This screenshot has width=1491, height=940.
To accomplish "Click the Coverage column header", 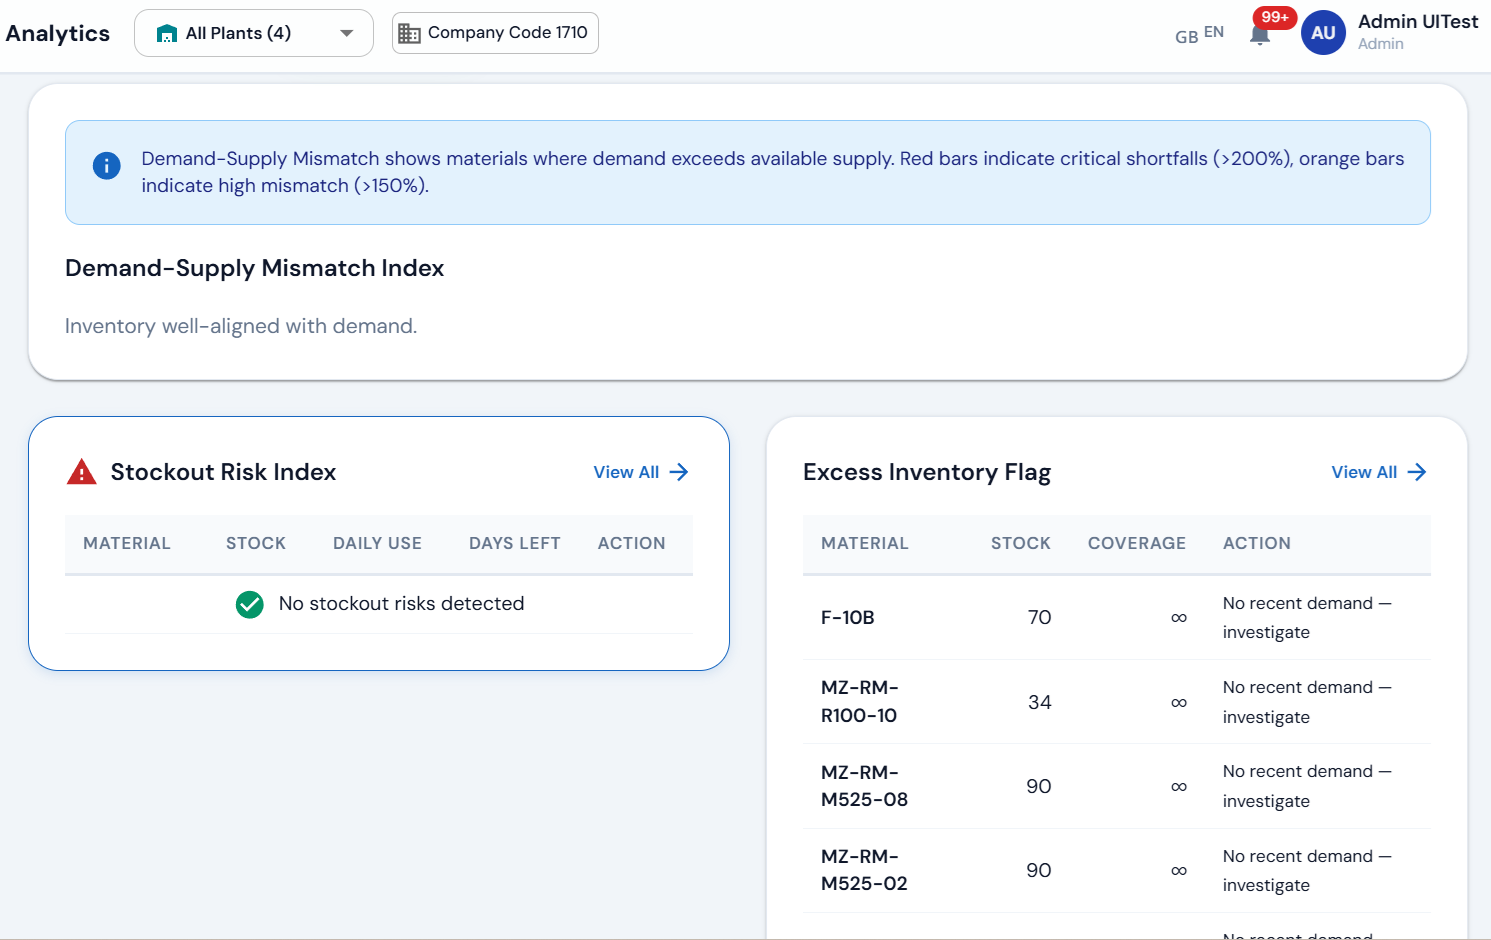I will 1136,543.
